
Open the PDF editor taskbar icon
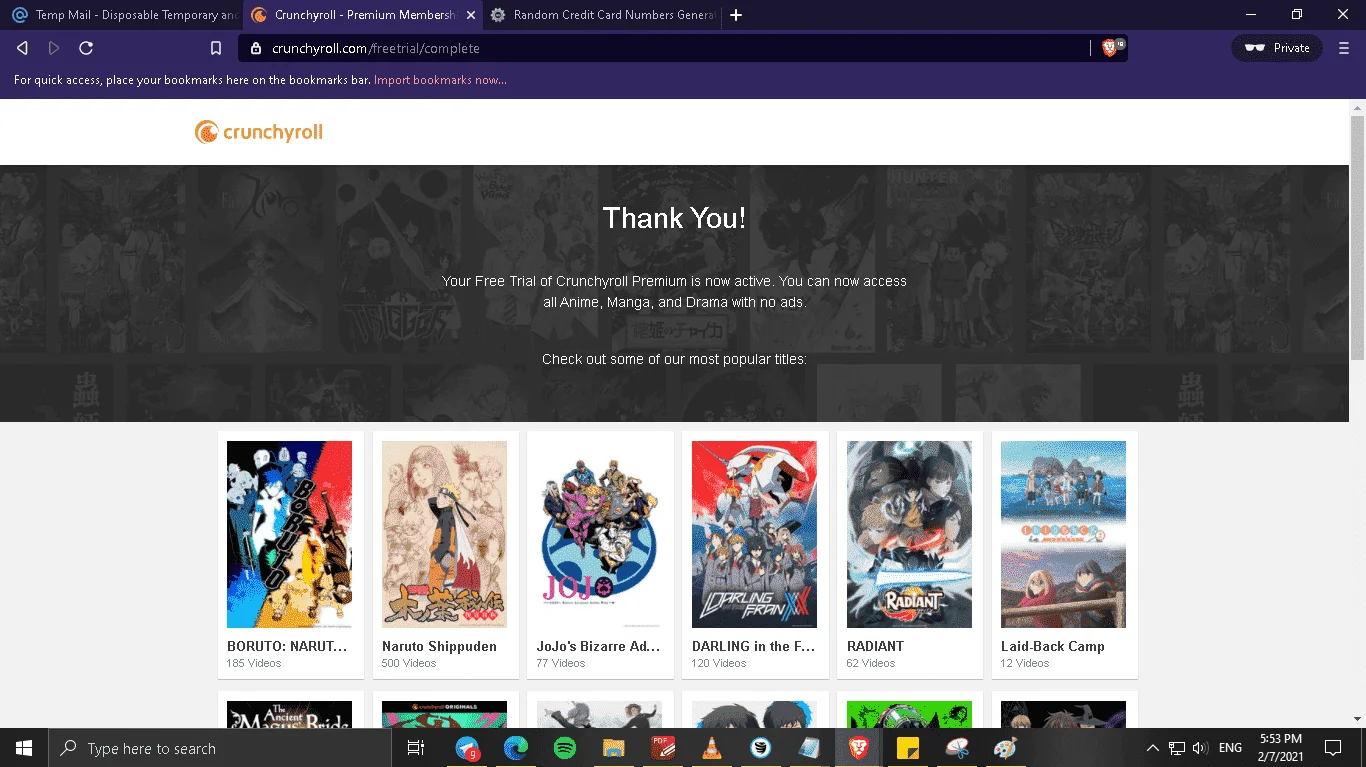(x=662, y=748)
